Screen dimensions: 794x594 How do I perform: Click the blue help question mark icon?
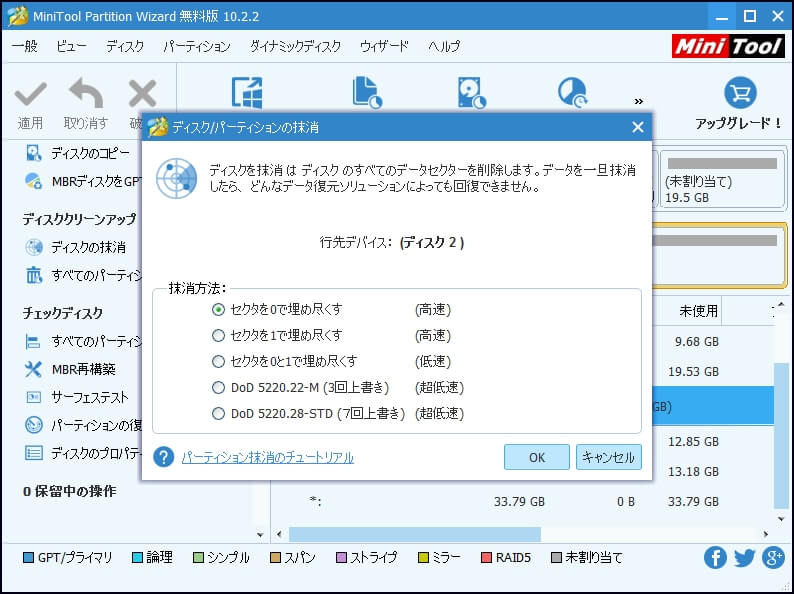coord(164,457)
